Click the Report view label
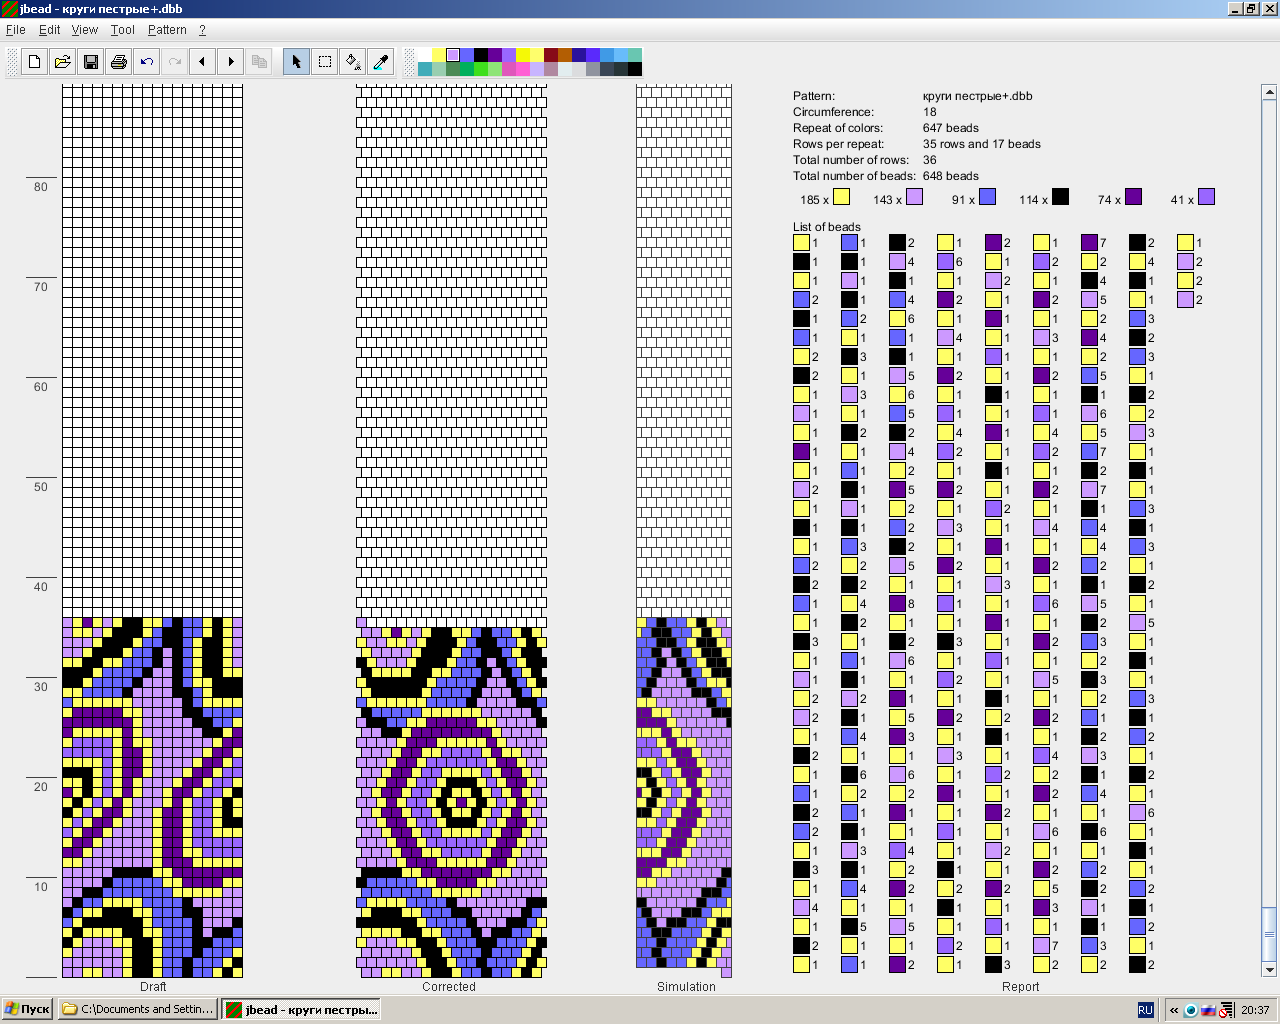Screen dimensions: 1280x1024 point(1020,986)
